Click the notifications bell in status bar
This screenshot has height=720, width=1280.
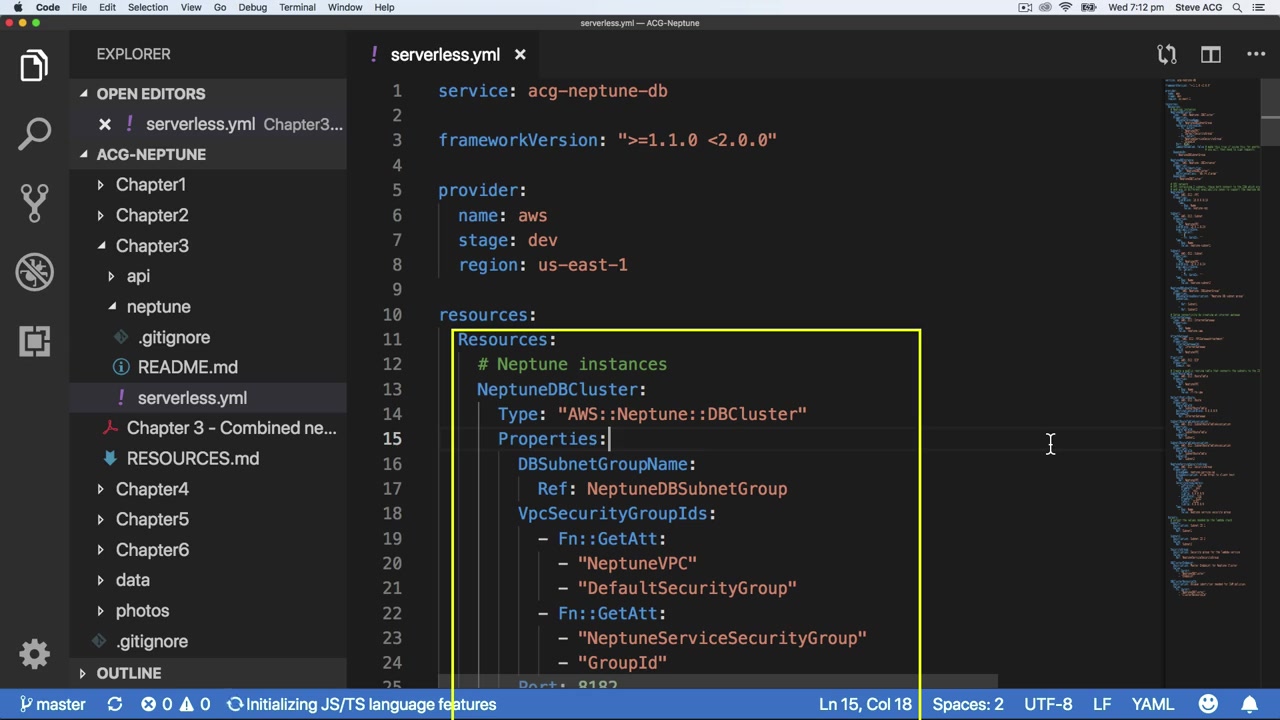click(1250, 704)
